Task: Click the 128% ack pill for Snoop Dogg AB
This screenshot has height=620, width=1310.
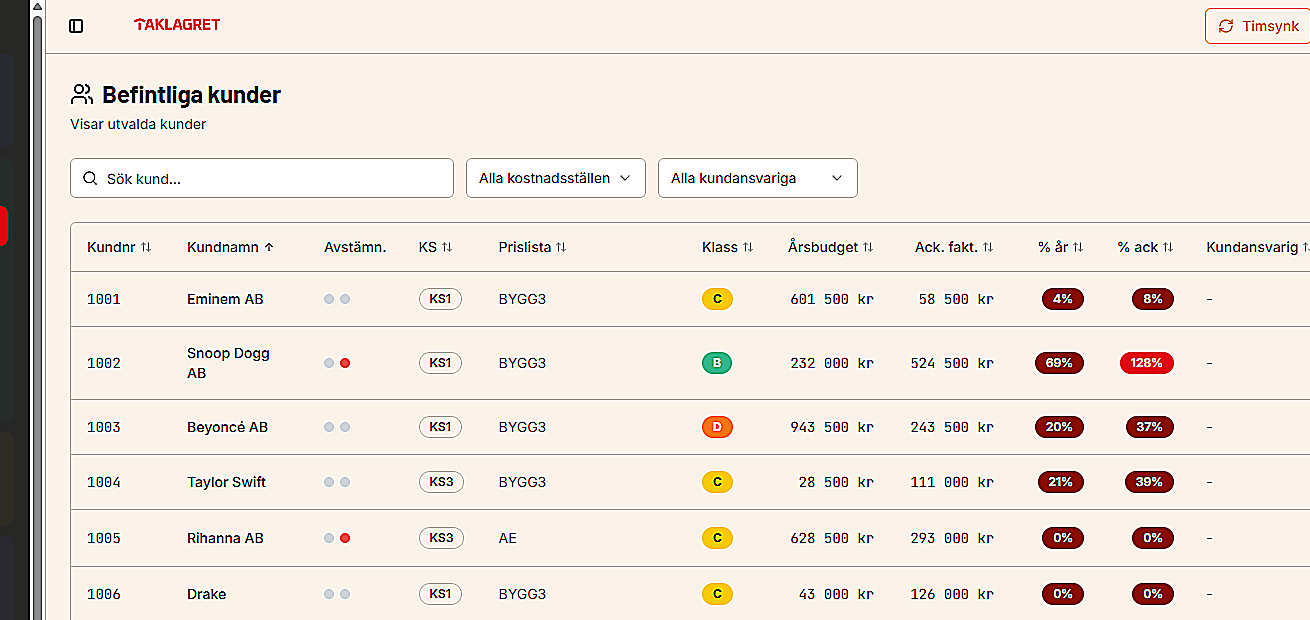Action: [1147, 363]
